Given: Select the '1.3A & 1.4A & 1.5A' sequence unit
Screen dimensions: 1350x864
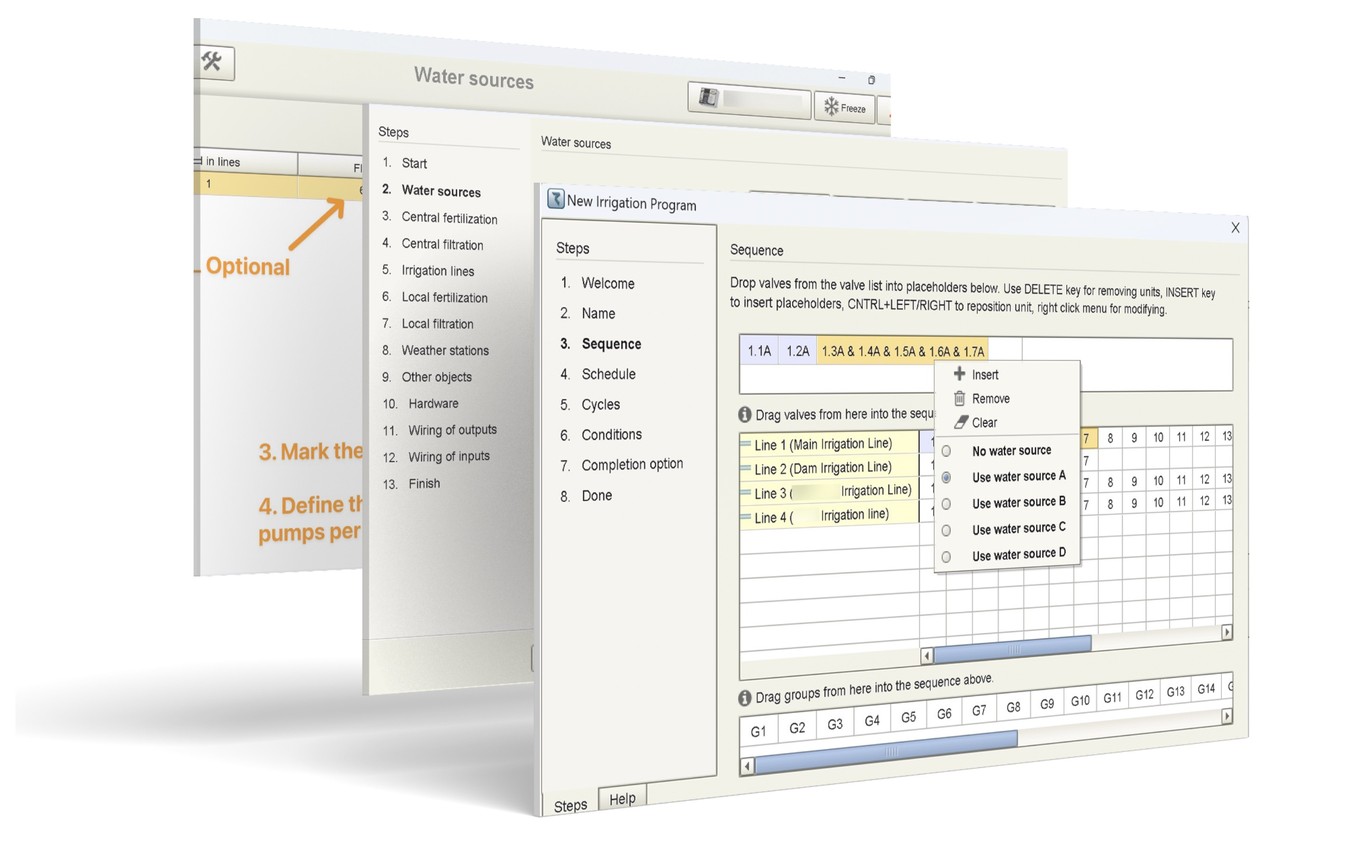Looking at the screenshot, I should coord(903,351).
